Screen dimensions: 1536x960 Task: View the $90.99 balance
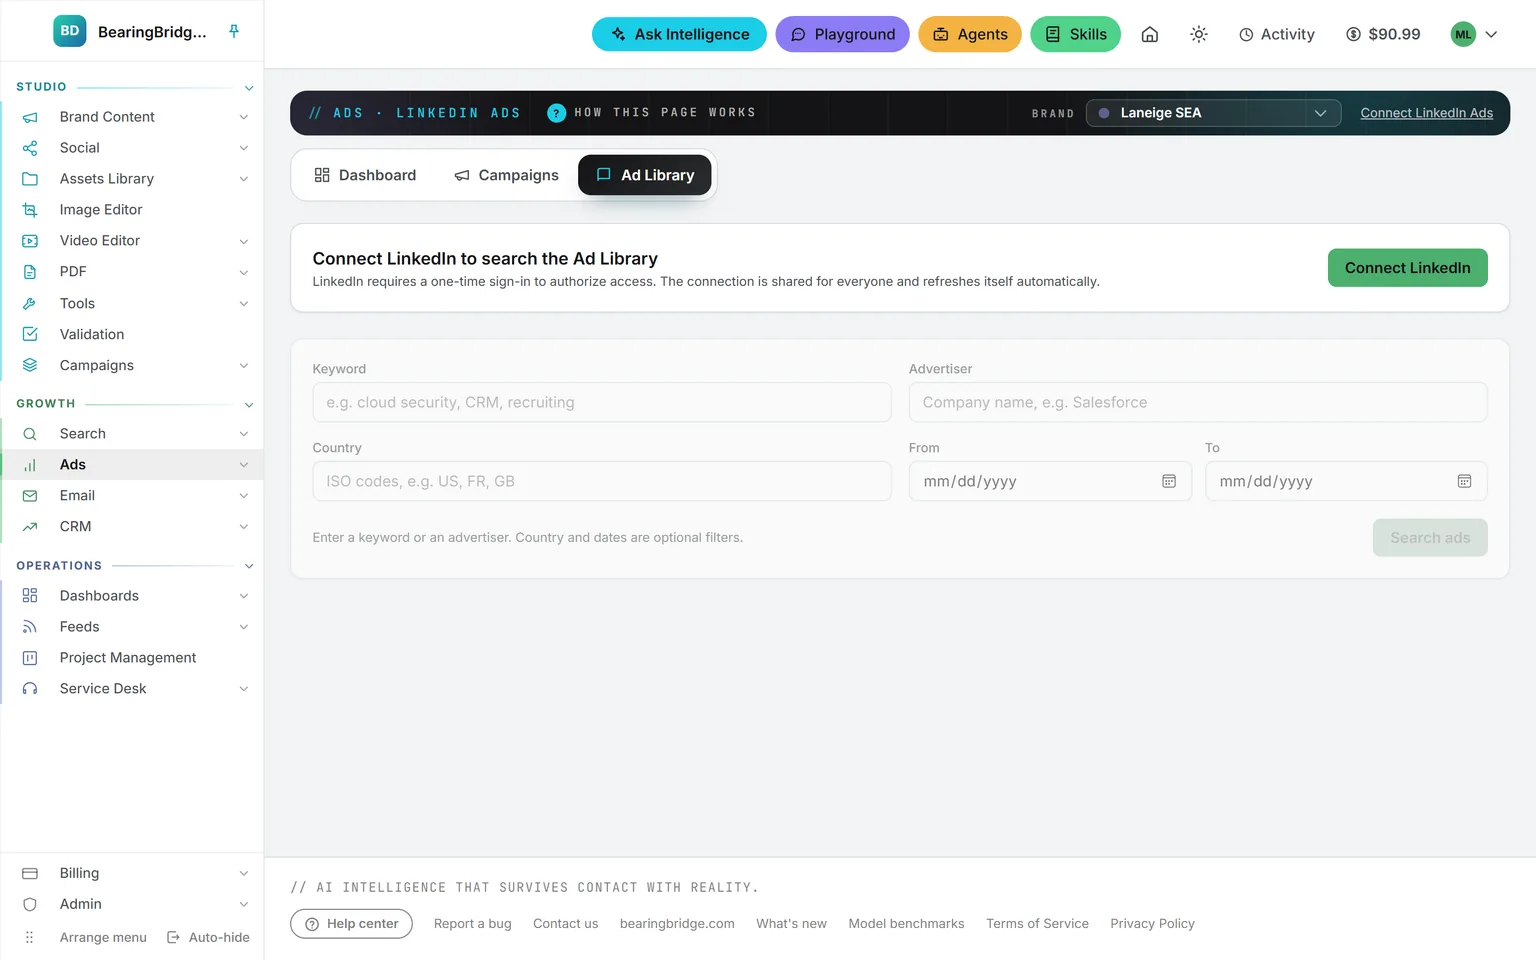tap(1383, 34)
